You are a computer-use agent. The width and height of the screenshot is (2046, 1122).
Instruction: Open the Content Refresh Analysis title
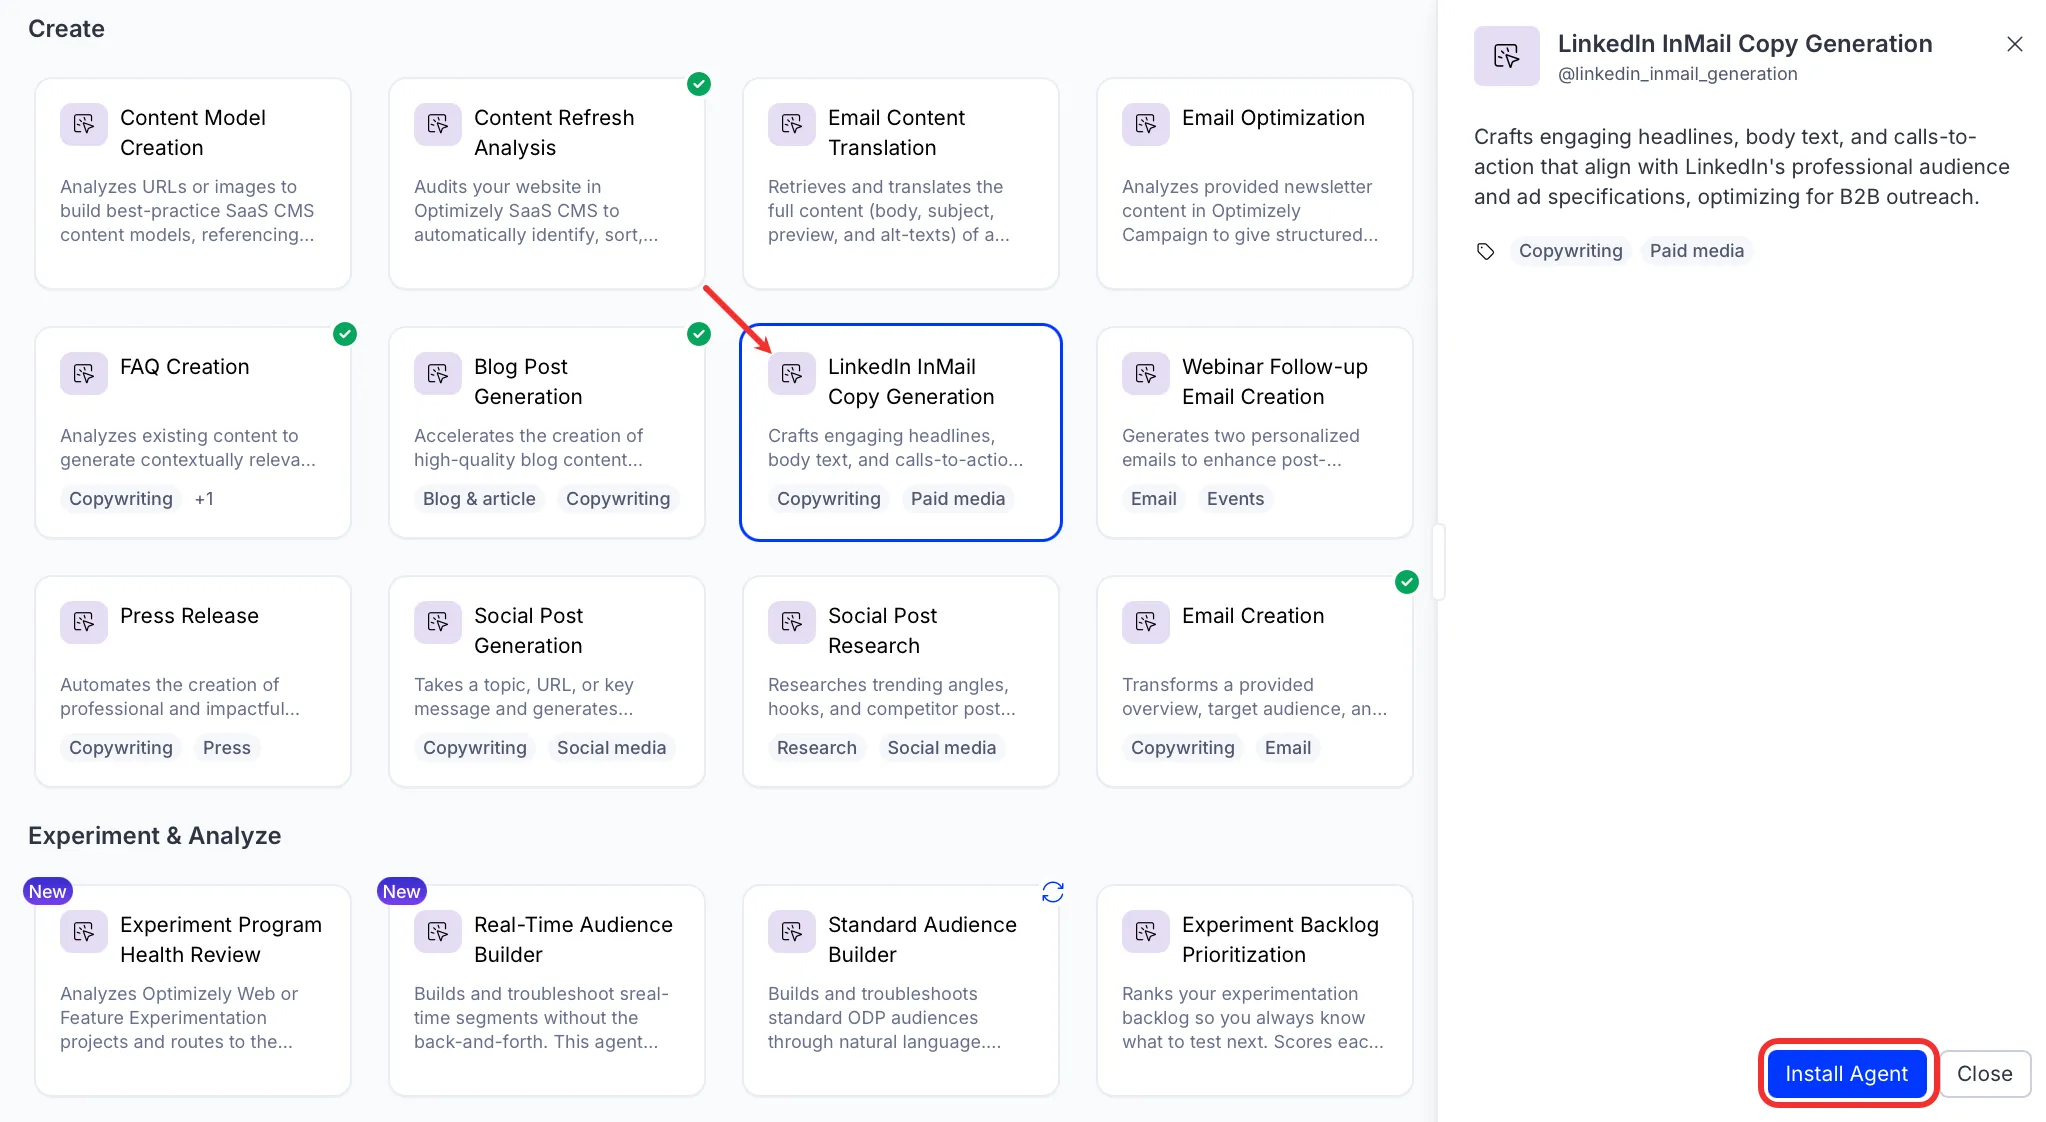tap(554, 132)
